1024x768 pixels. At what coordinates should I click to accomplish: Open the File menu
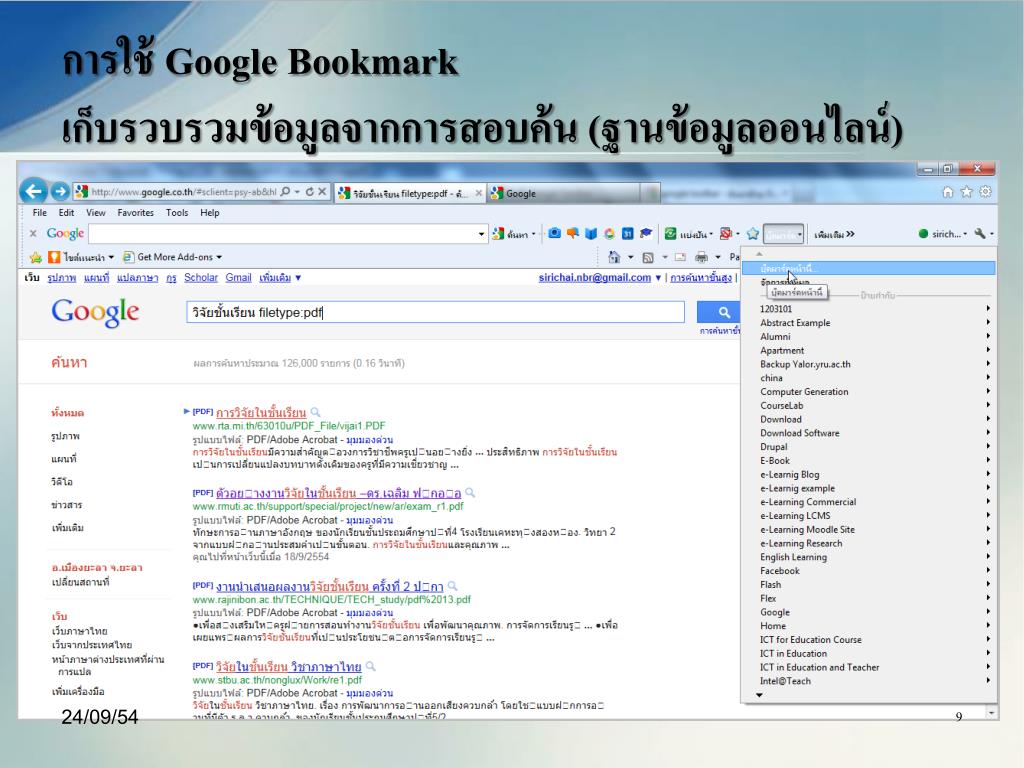point(40,213)
